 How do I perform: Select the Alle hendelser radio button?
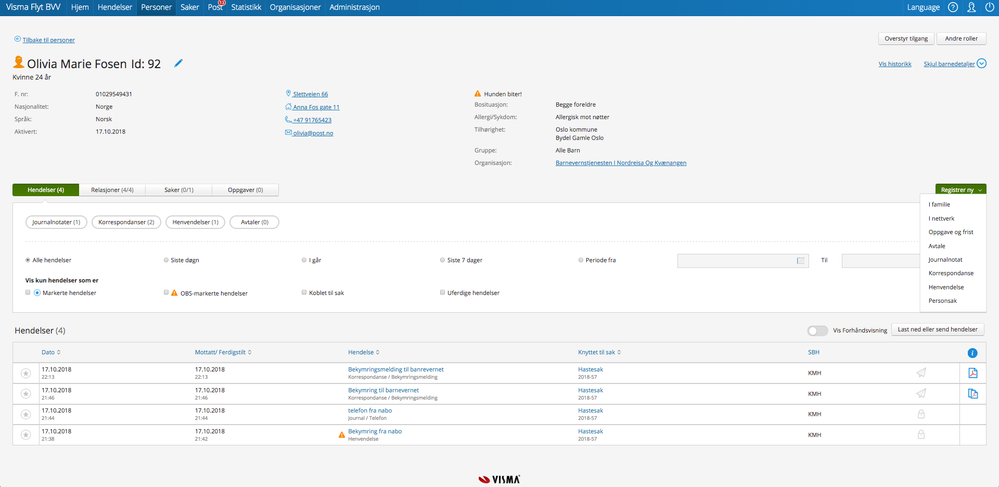(27, 260)
